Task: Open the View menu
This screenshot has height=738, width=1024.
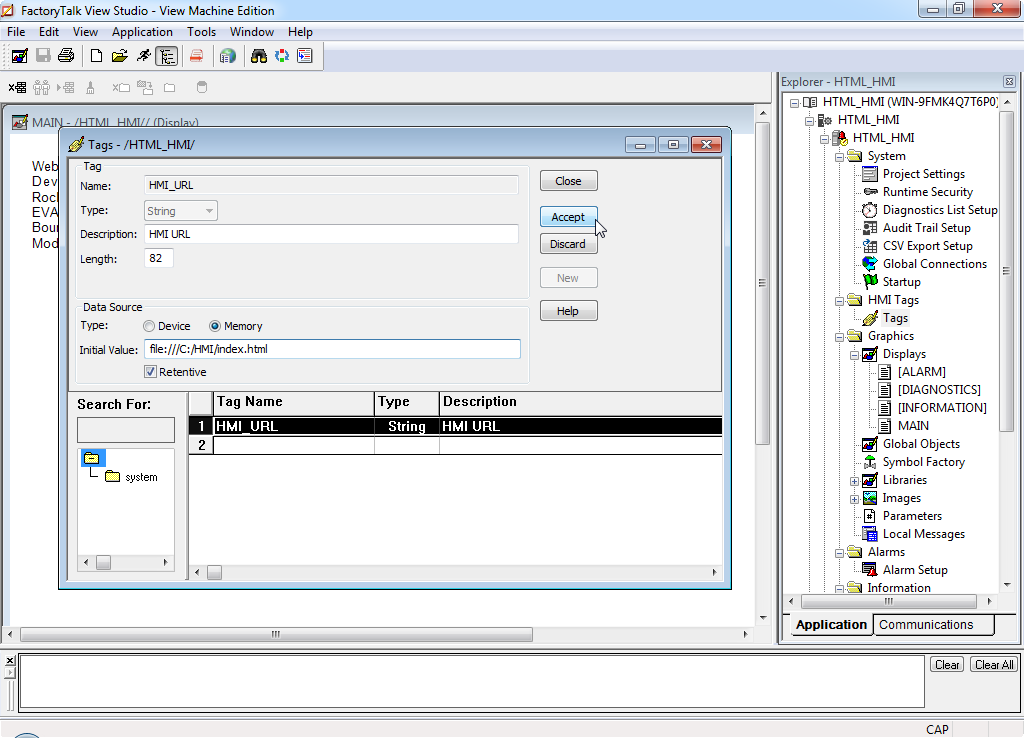Action: click(x=85, y=32)
